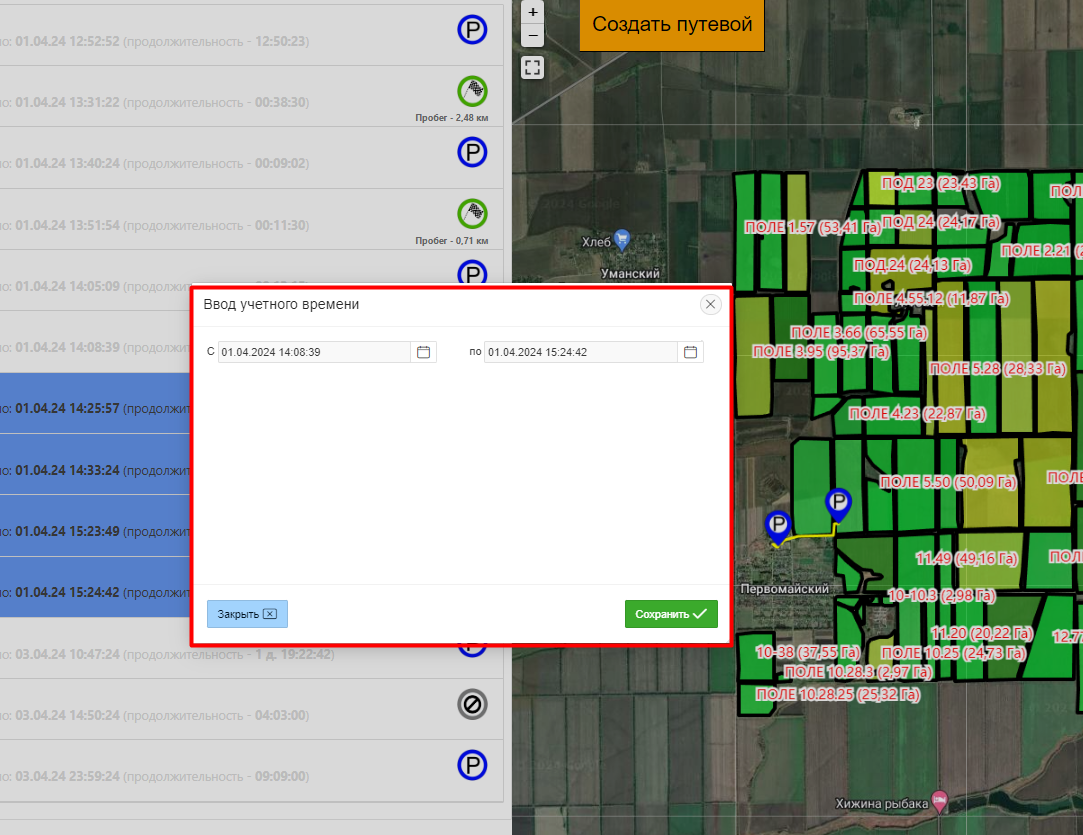Toggle fullscreen map view
1083x835 pixels.
point(533,68)
